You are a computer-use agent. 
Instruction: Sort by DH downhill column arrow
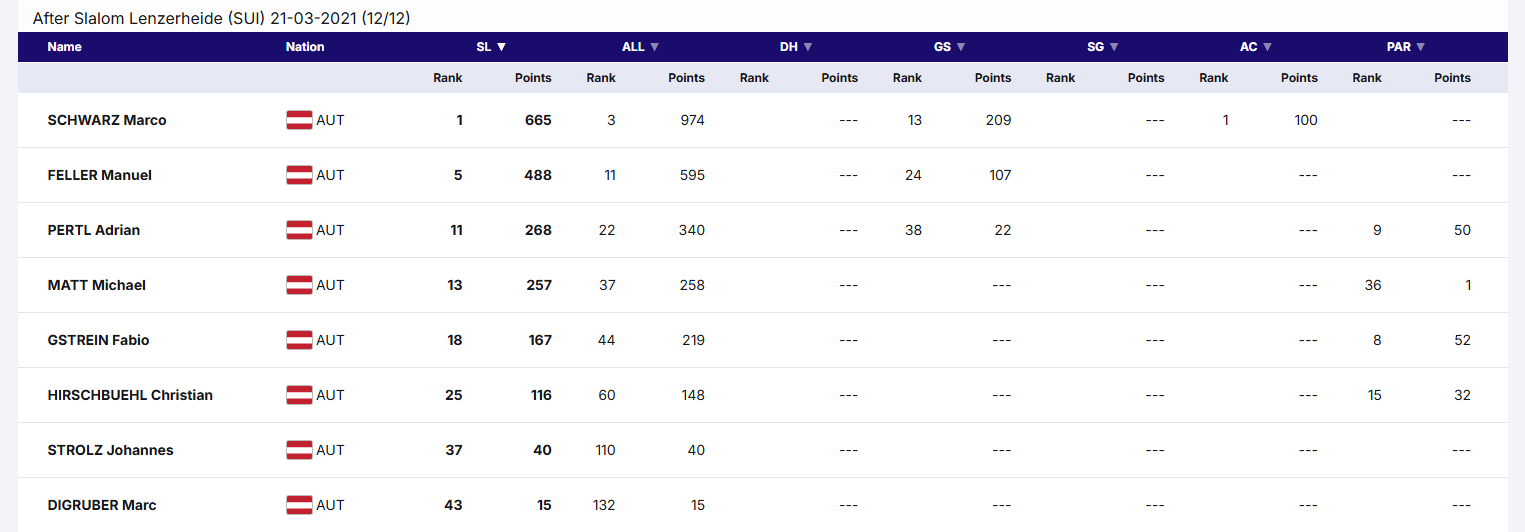(x=808, y=47)
